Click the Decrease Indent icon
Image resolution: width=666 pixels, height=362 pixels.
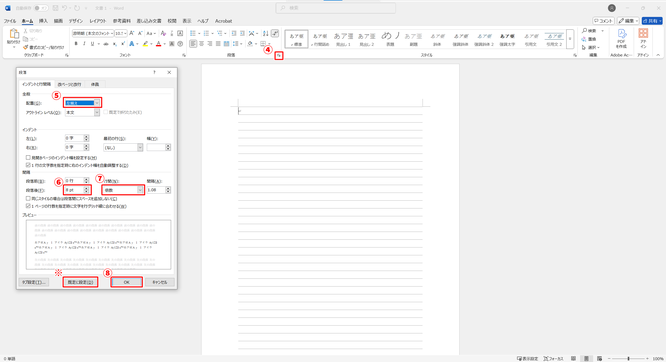(234, 33)
